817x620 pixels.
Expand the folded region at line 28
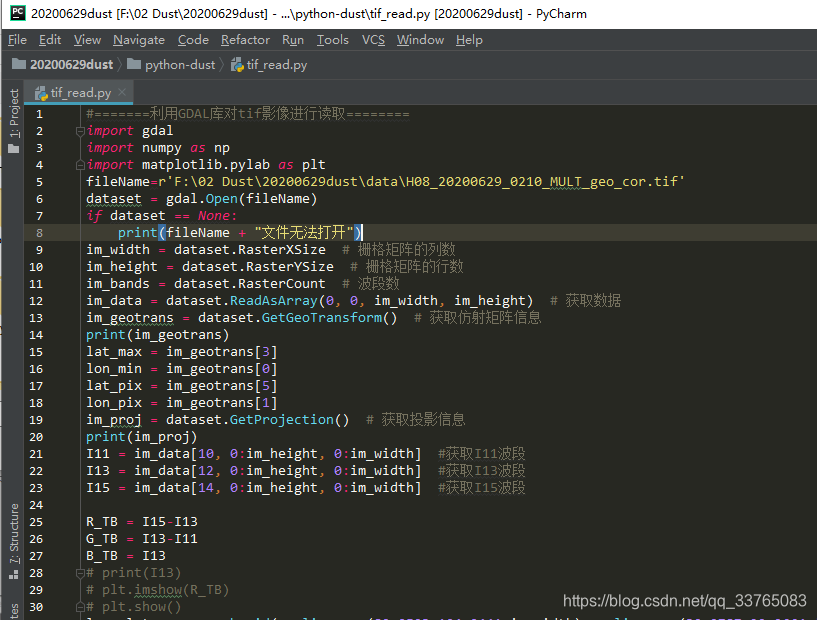point(80,572)
